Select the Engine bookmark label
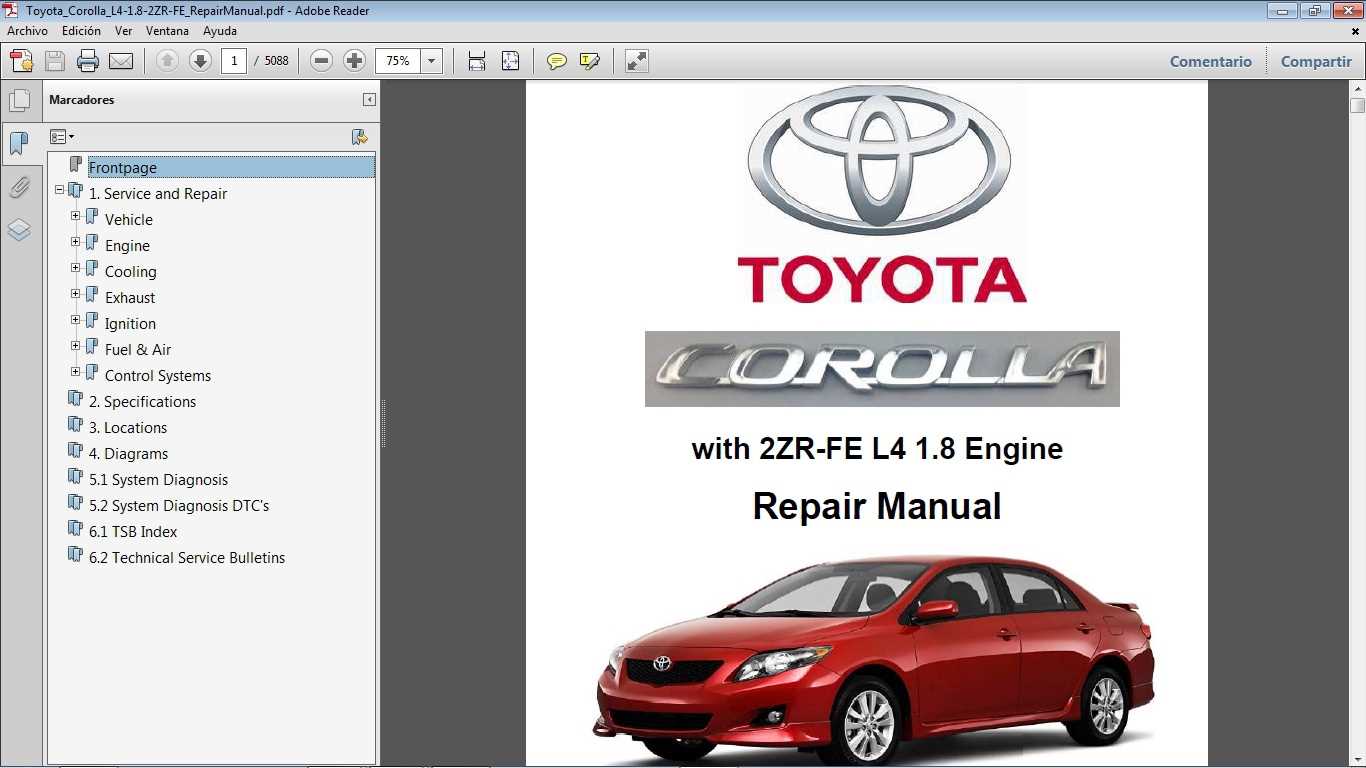The image size is (1366, 768). tap(127, 246)
